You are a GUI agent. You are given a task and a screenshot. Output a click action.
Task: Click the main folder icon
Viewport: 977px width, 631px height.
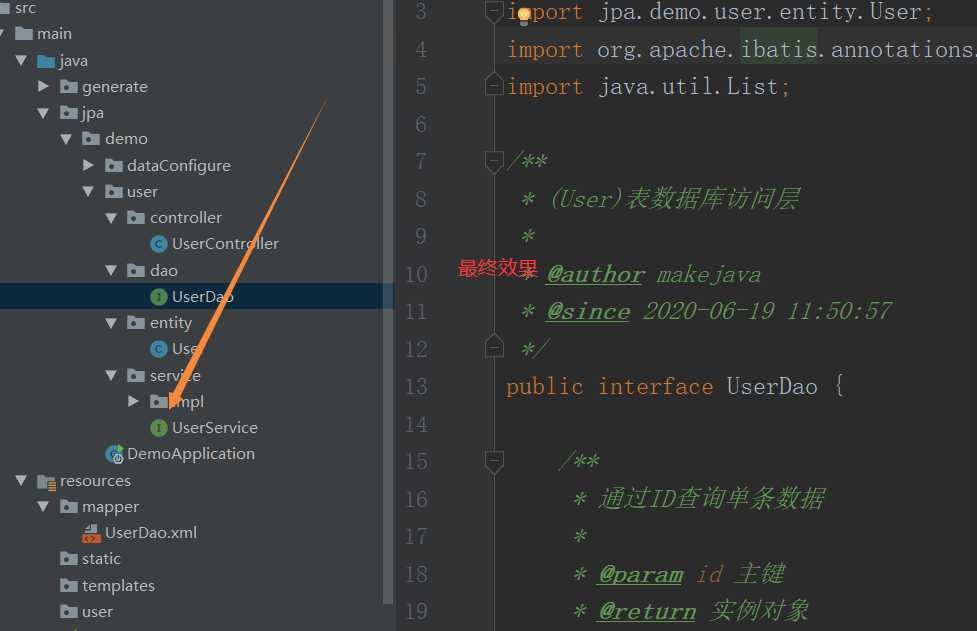(x=24, y=34)
